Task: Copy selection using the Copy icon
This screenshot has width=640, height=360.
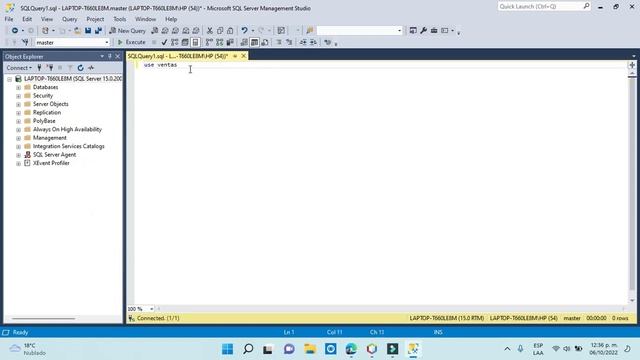Action: coord(220,31)
